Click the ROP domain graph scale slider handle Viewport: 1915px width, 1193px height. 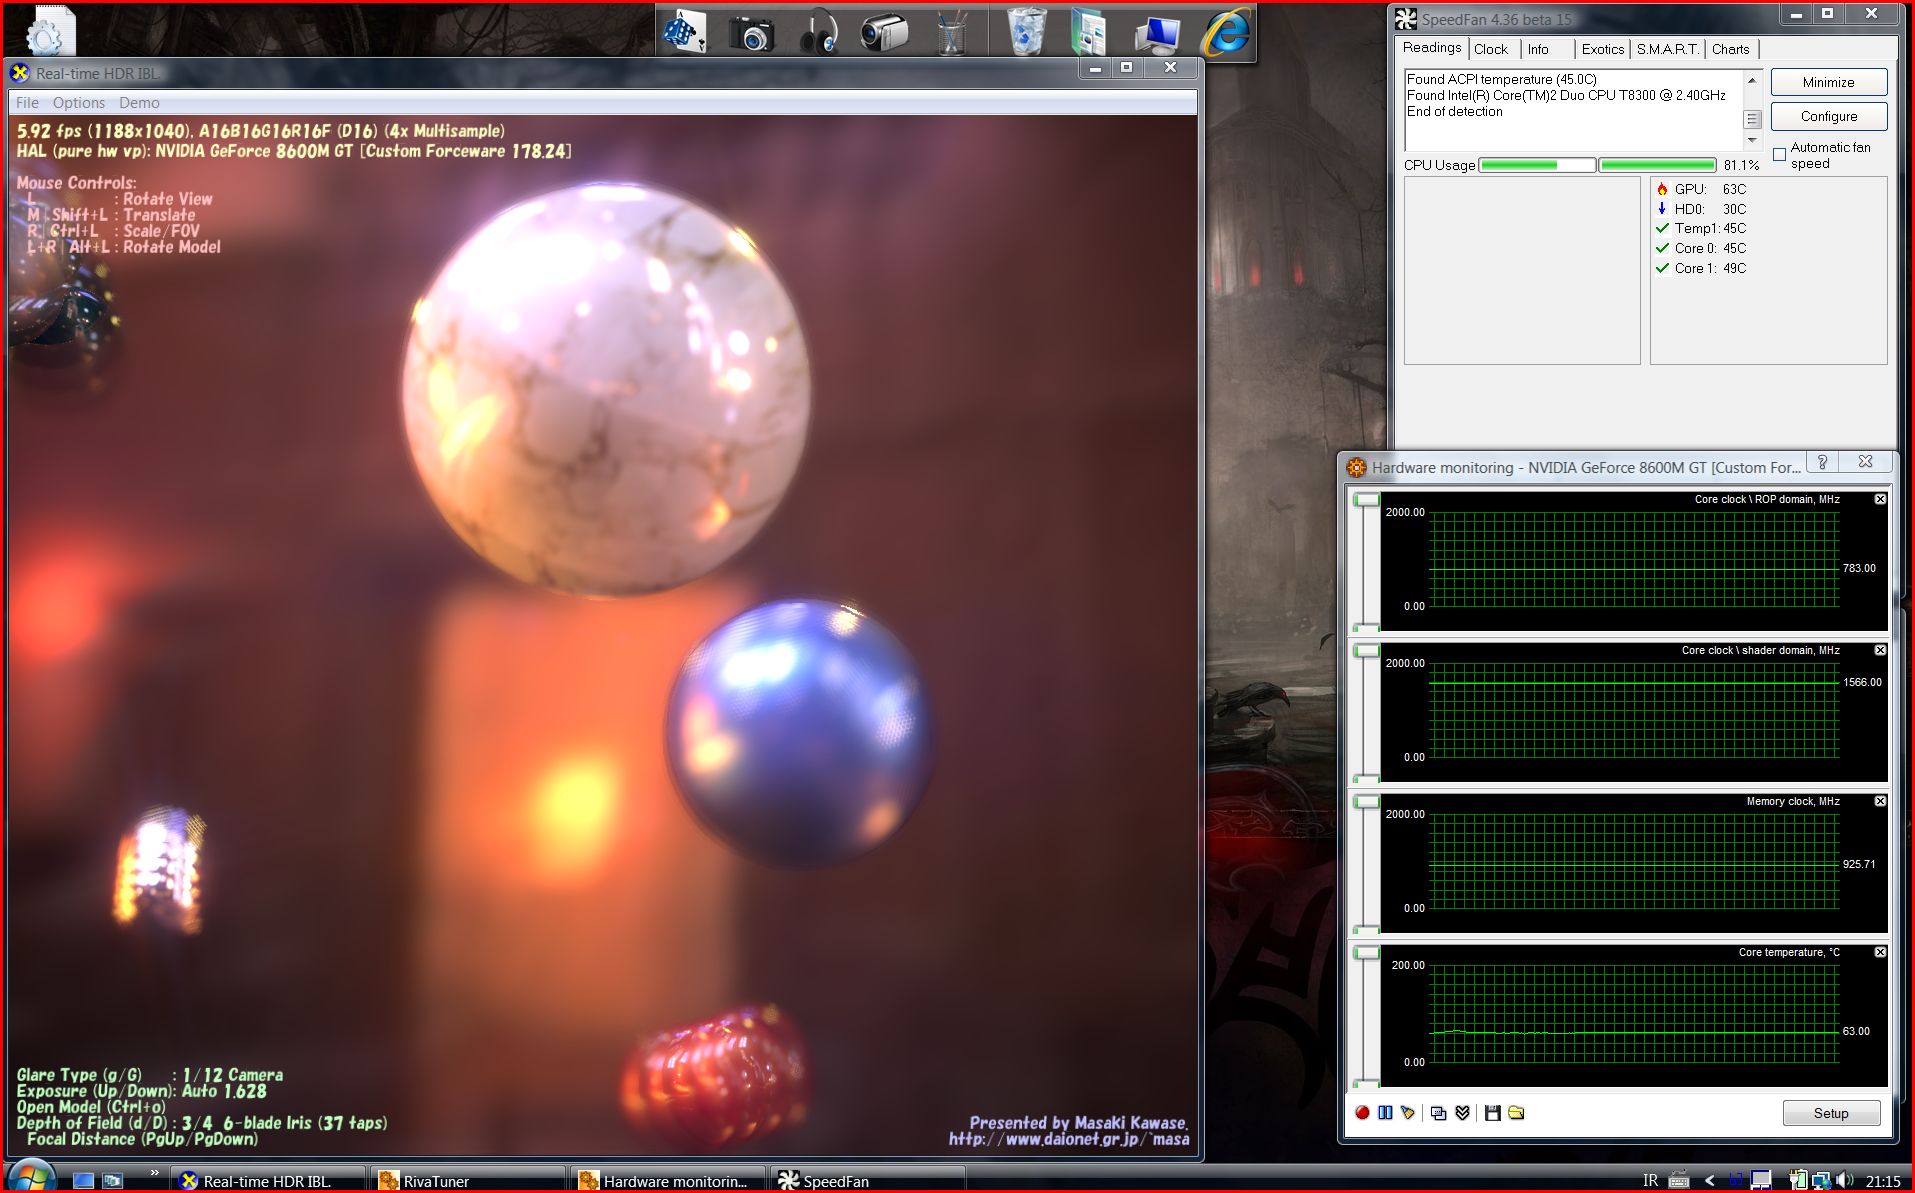tap(1366, 500)
